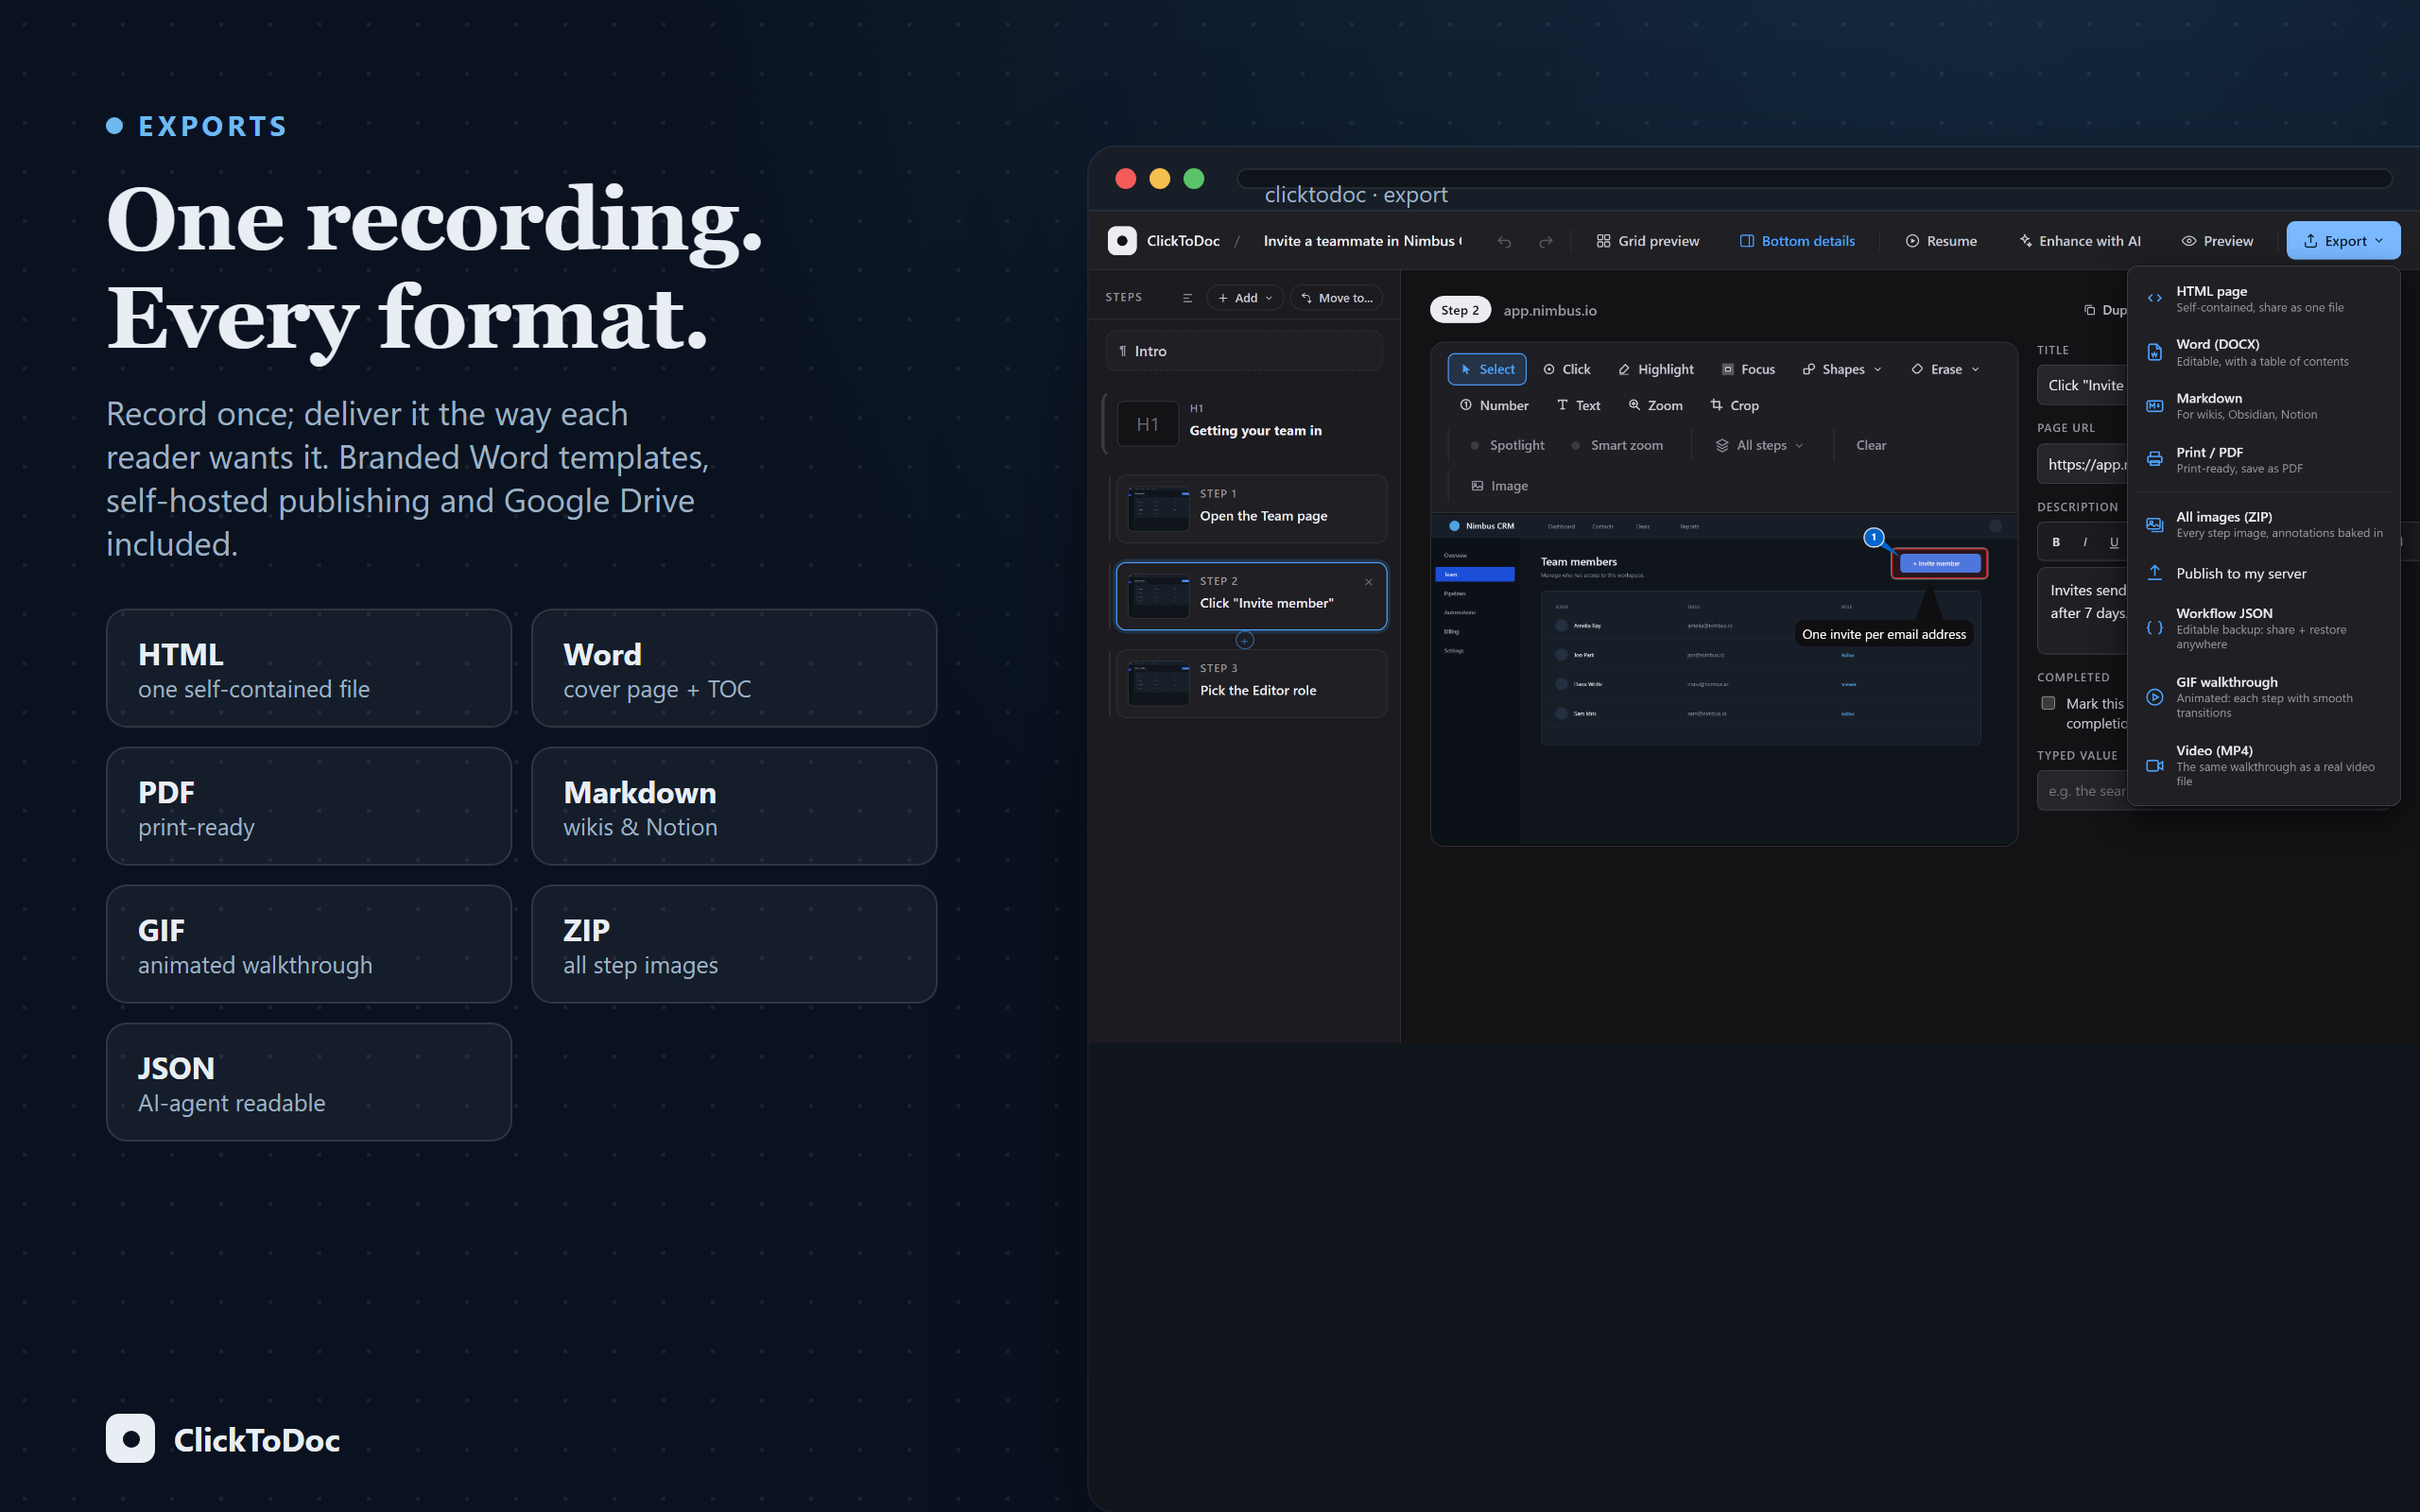Choose the Focus tool

pyautogui.click(x=1747, y=369)
